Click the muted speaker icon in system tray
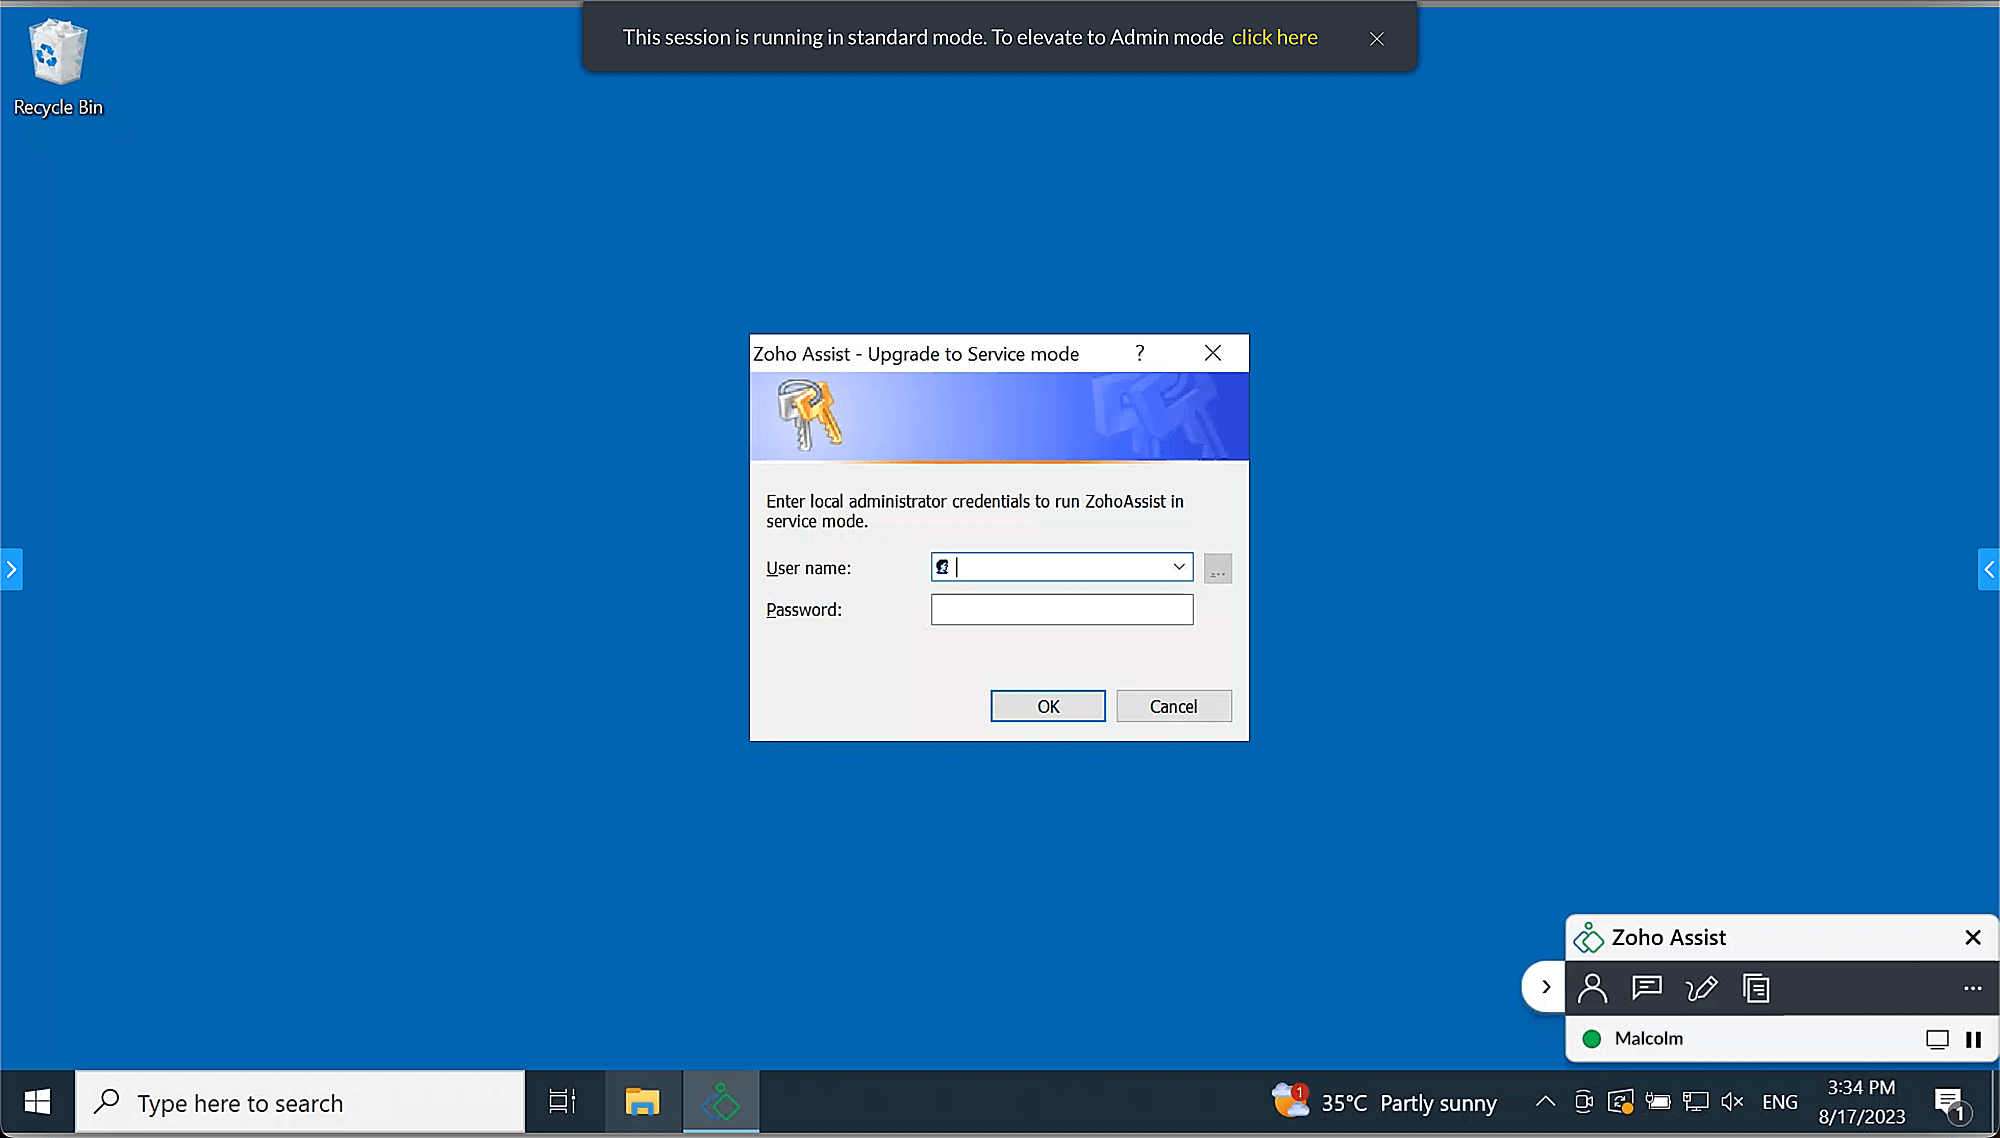Screen dimensions: 2000x1138 [x=1732, y=1101]
